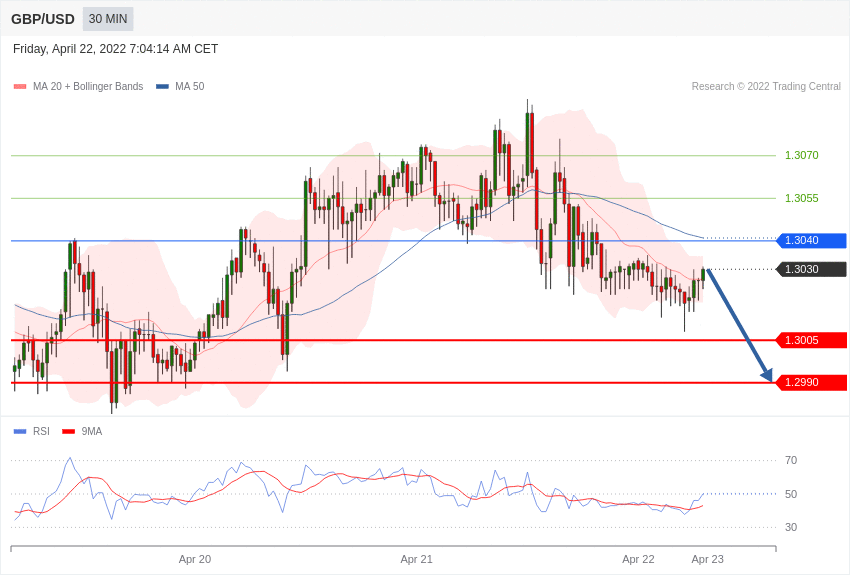Click the date and time text
The image size is (850, 576).
point(115,49)
